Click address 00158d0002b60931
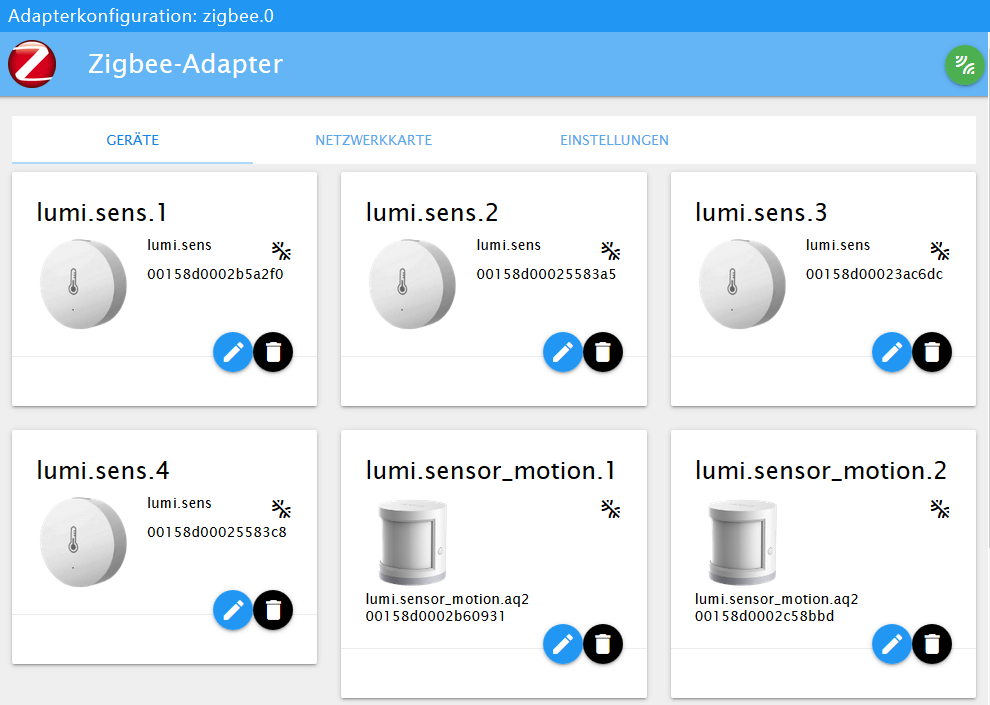The width and height of the screenshot is (990, 705). 436,616
